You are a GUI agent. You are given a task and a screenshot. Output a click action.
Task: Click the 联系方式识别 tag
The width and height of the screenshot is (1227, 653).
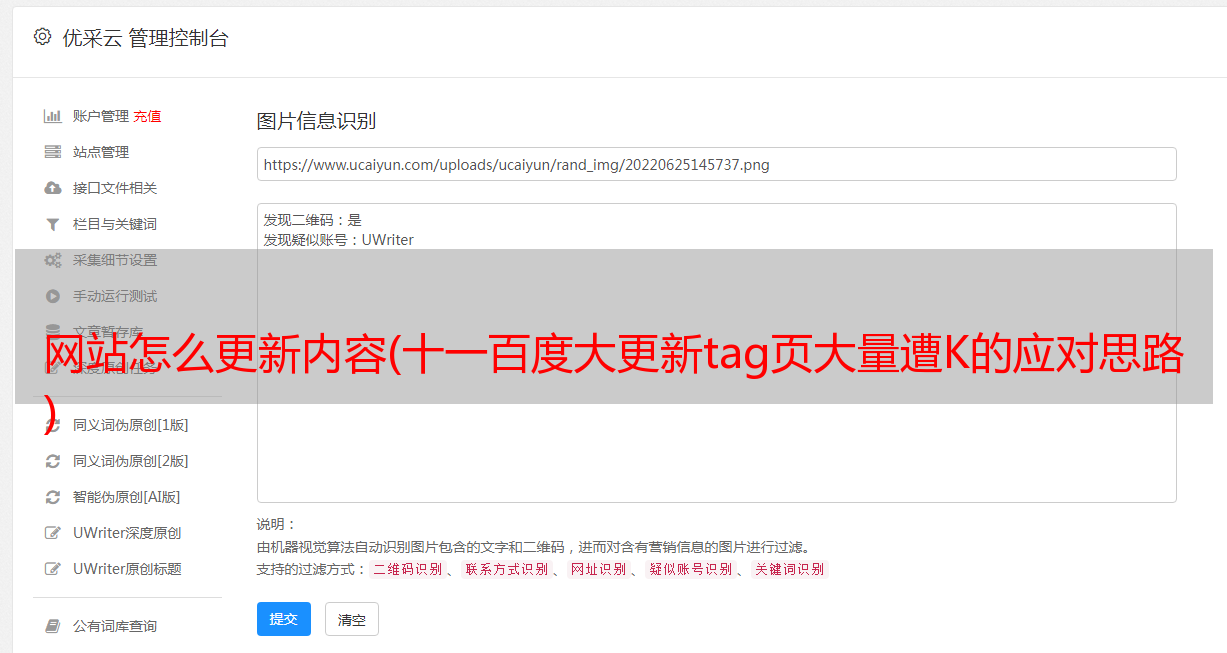[506, 570]
